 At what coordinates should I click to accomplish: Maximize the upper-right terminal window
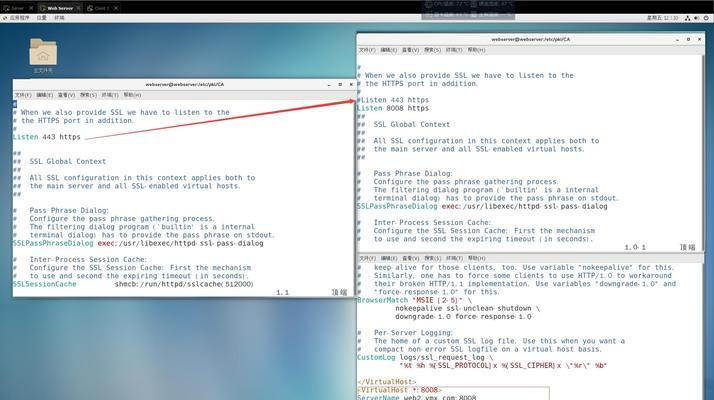(688, 40)
